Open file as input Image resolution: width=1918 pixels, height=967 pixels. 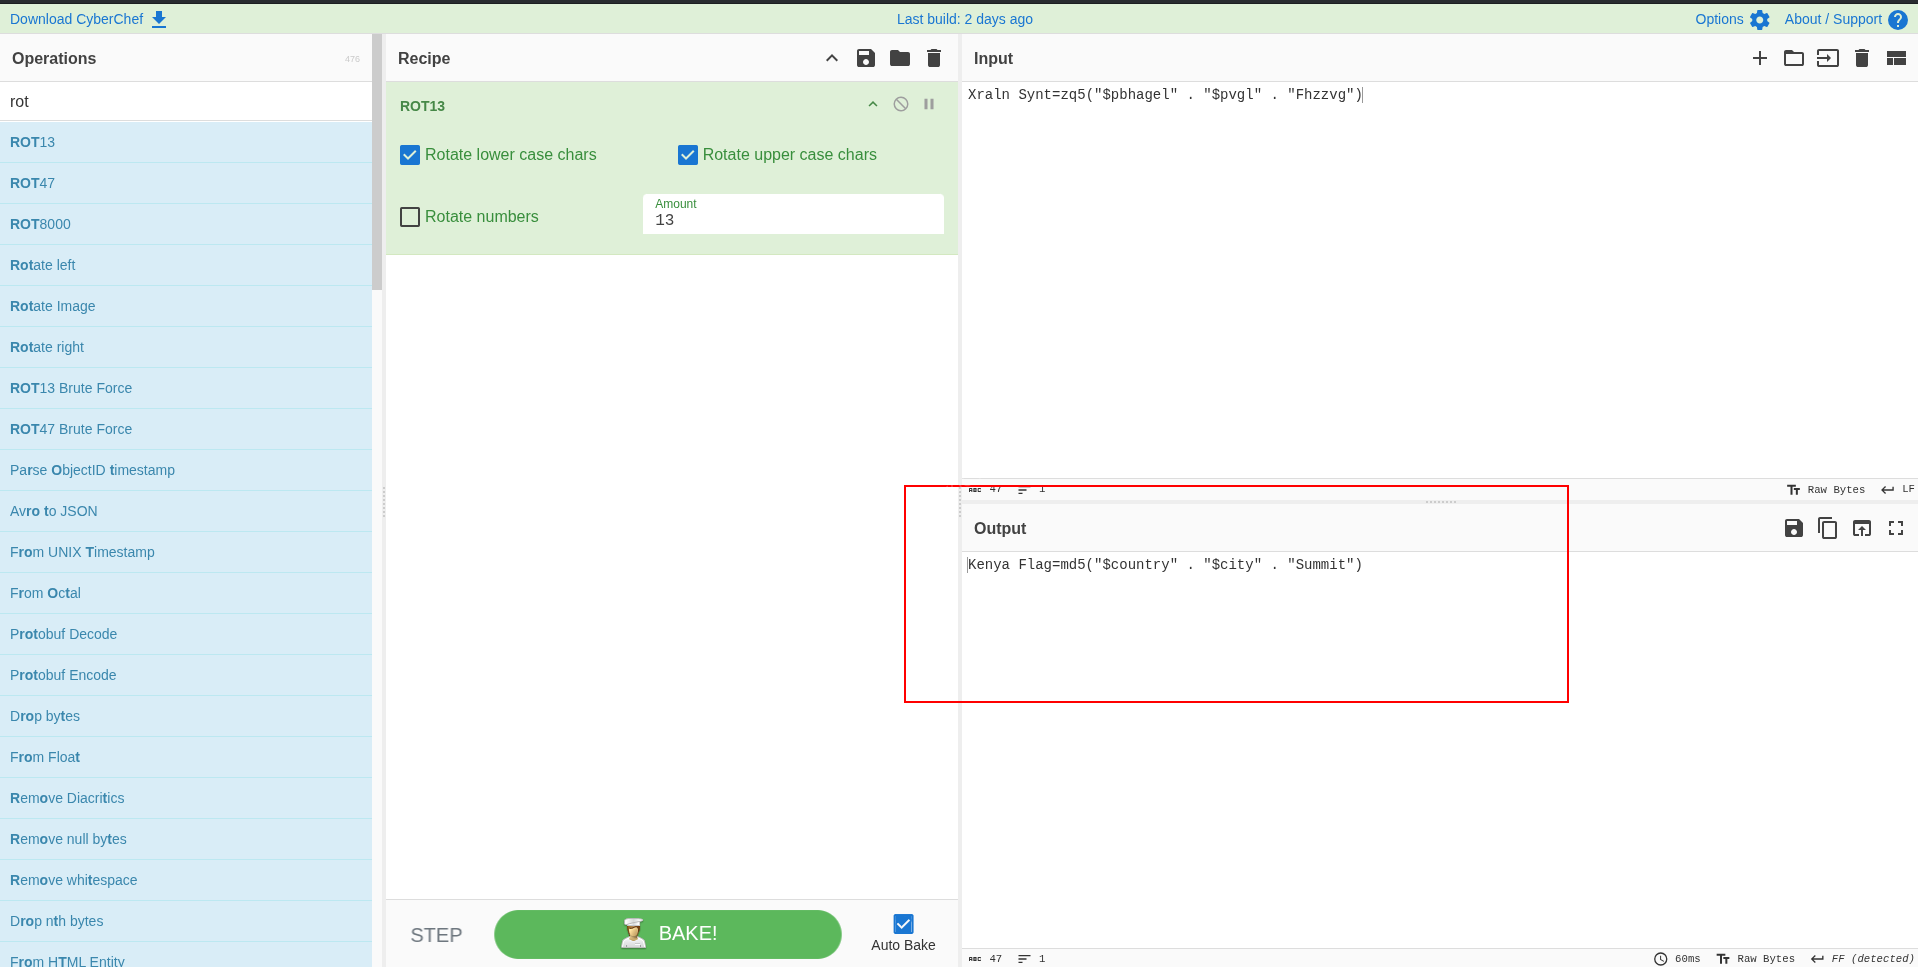[1828, 58]
